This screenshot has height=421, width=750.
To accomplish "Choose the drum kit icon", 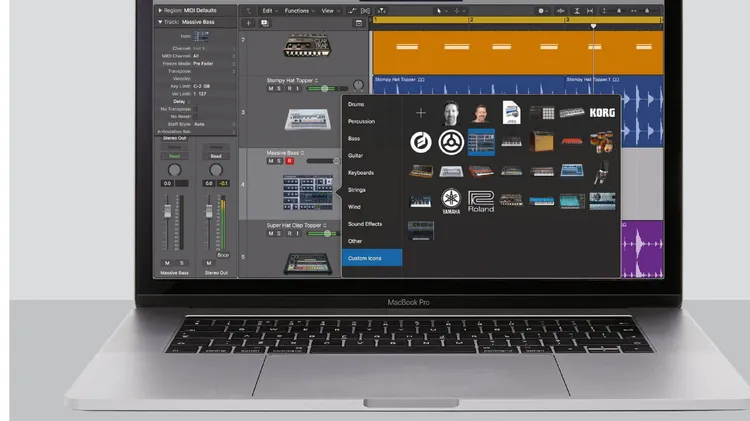I will 602,142.
